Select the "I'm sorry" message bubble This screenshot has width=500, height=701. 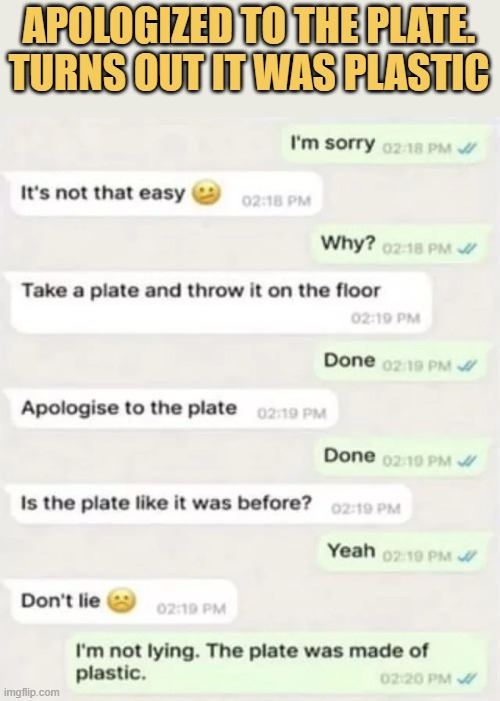click(385, 144)
